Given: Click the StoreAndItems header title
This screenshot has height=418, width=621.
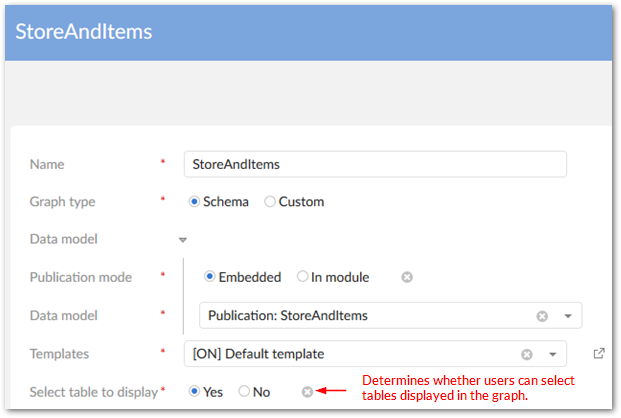Looking at the screenshot, I should pyautogui.click(x=84, y=31).
